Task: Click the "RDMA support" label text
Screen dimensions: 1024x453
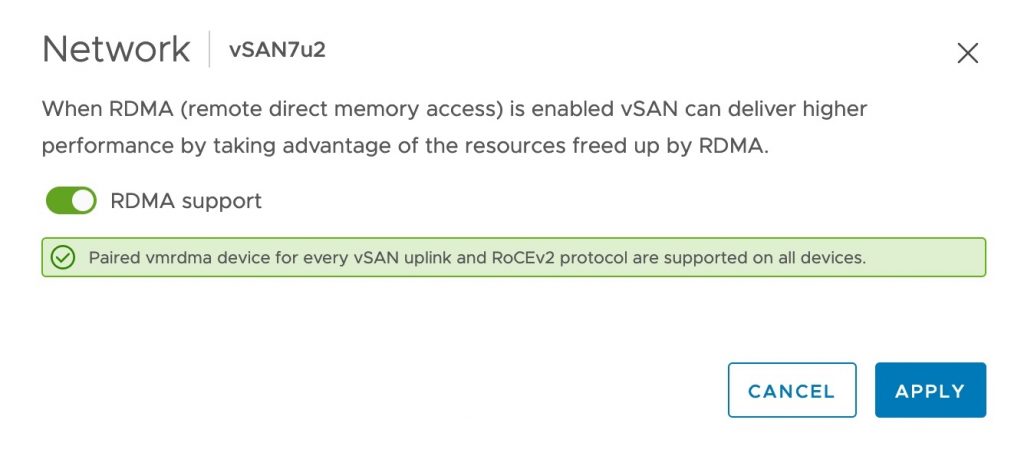Action: [x=186, y=201]
